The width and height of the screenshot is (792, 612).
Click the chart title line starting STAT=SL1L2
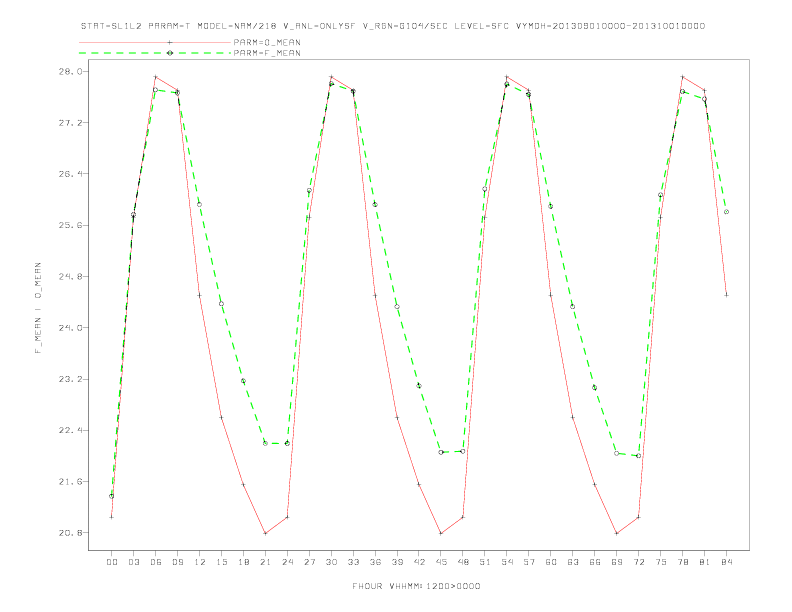(x=393, y=26)
